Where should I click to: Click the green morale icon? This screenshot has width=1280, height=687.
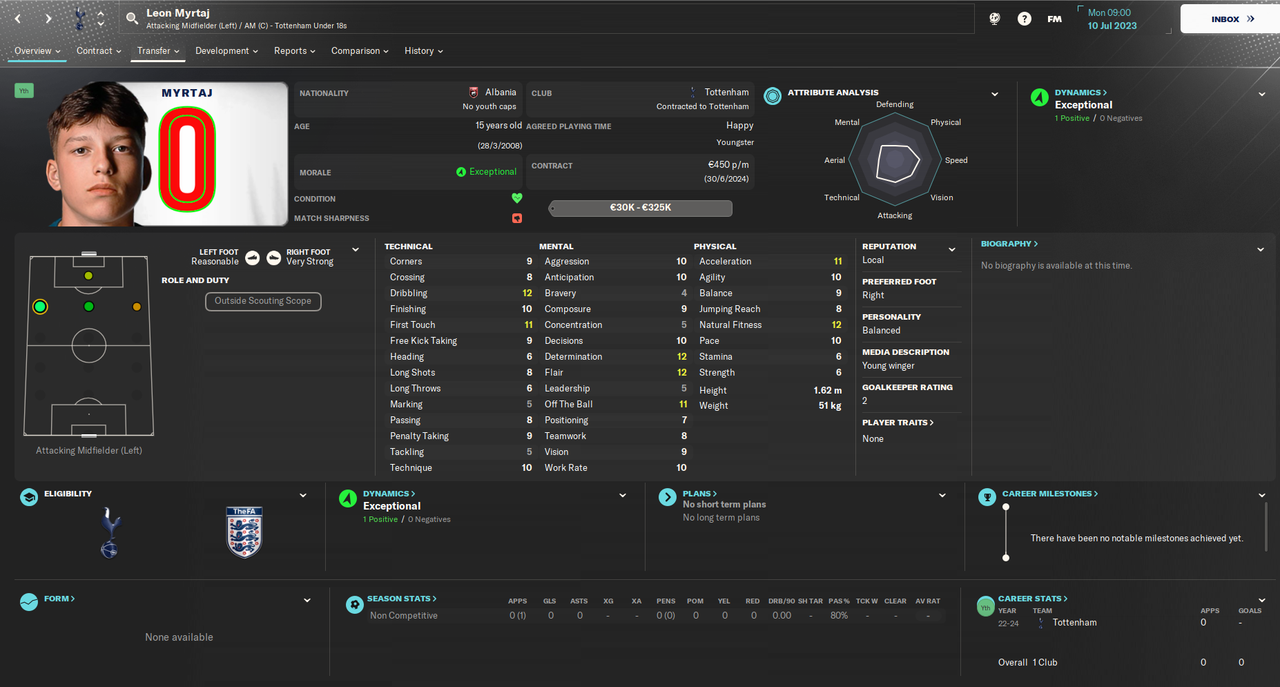[461, 172]
